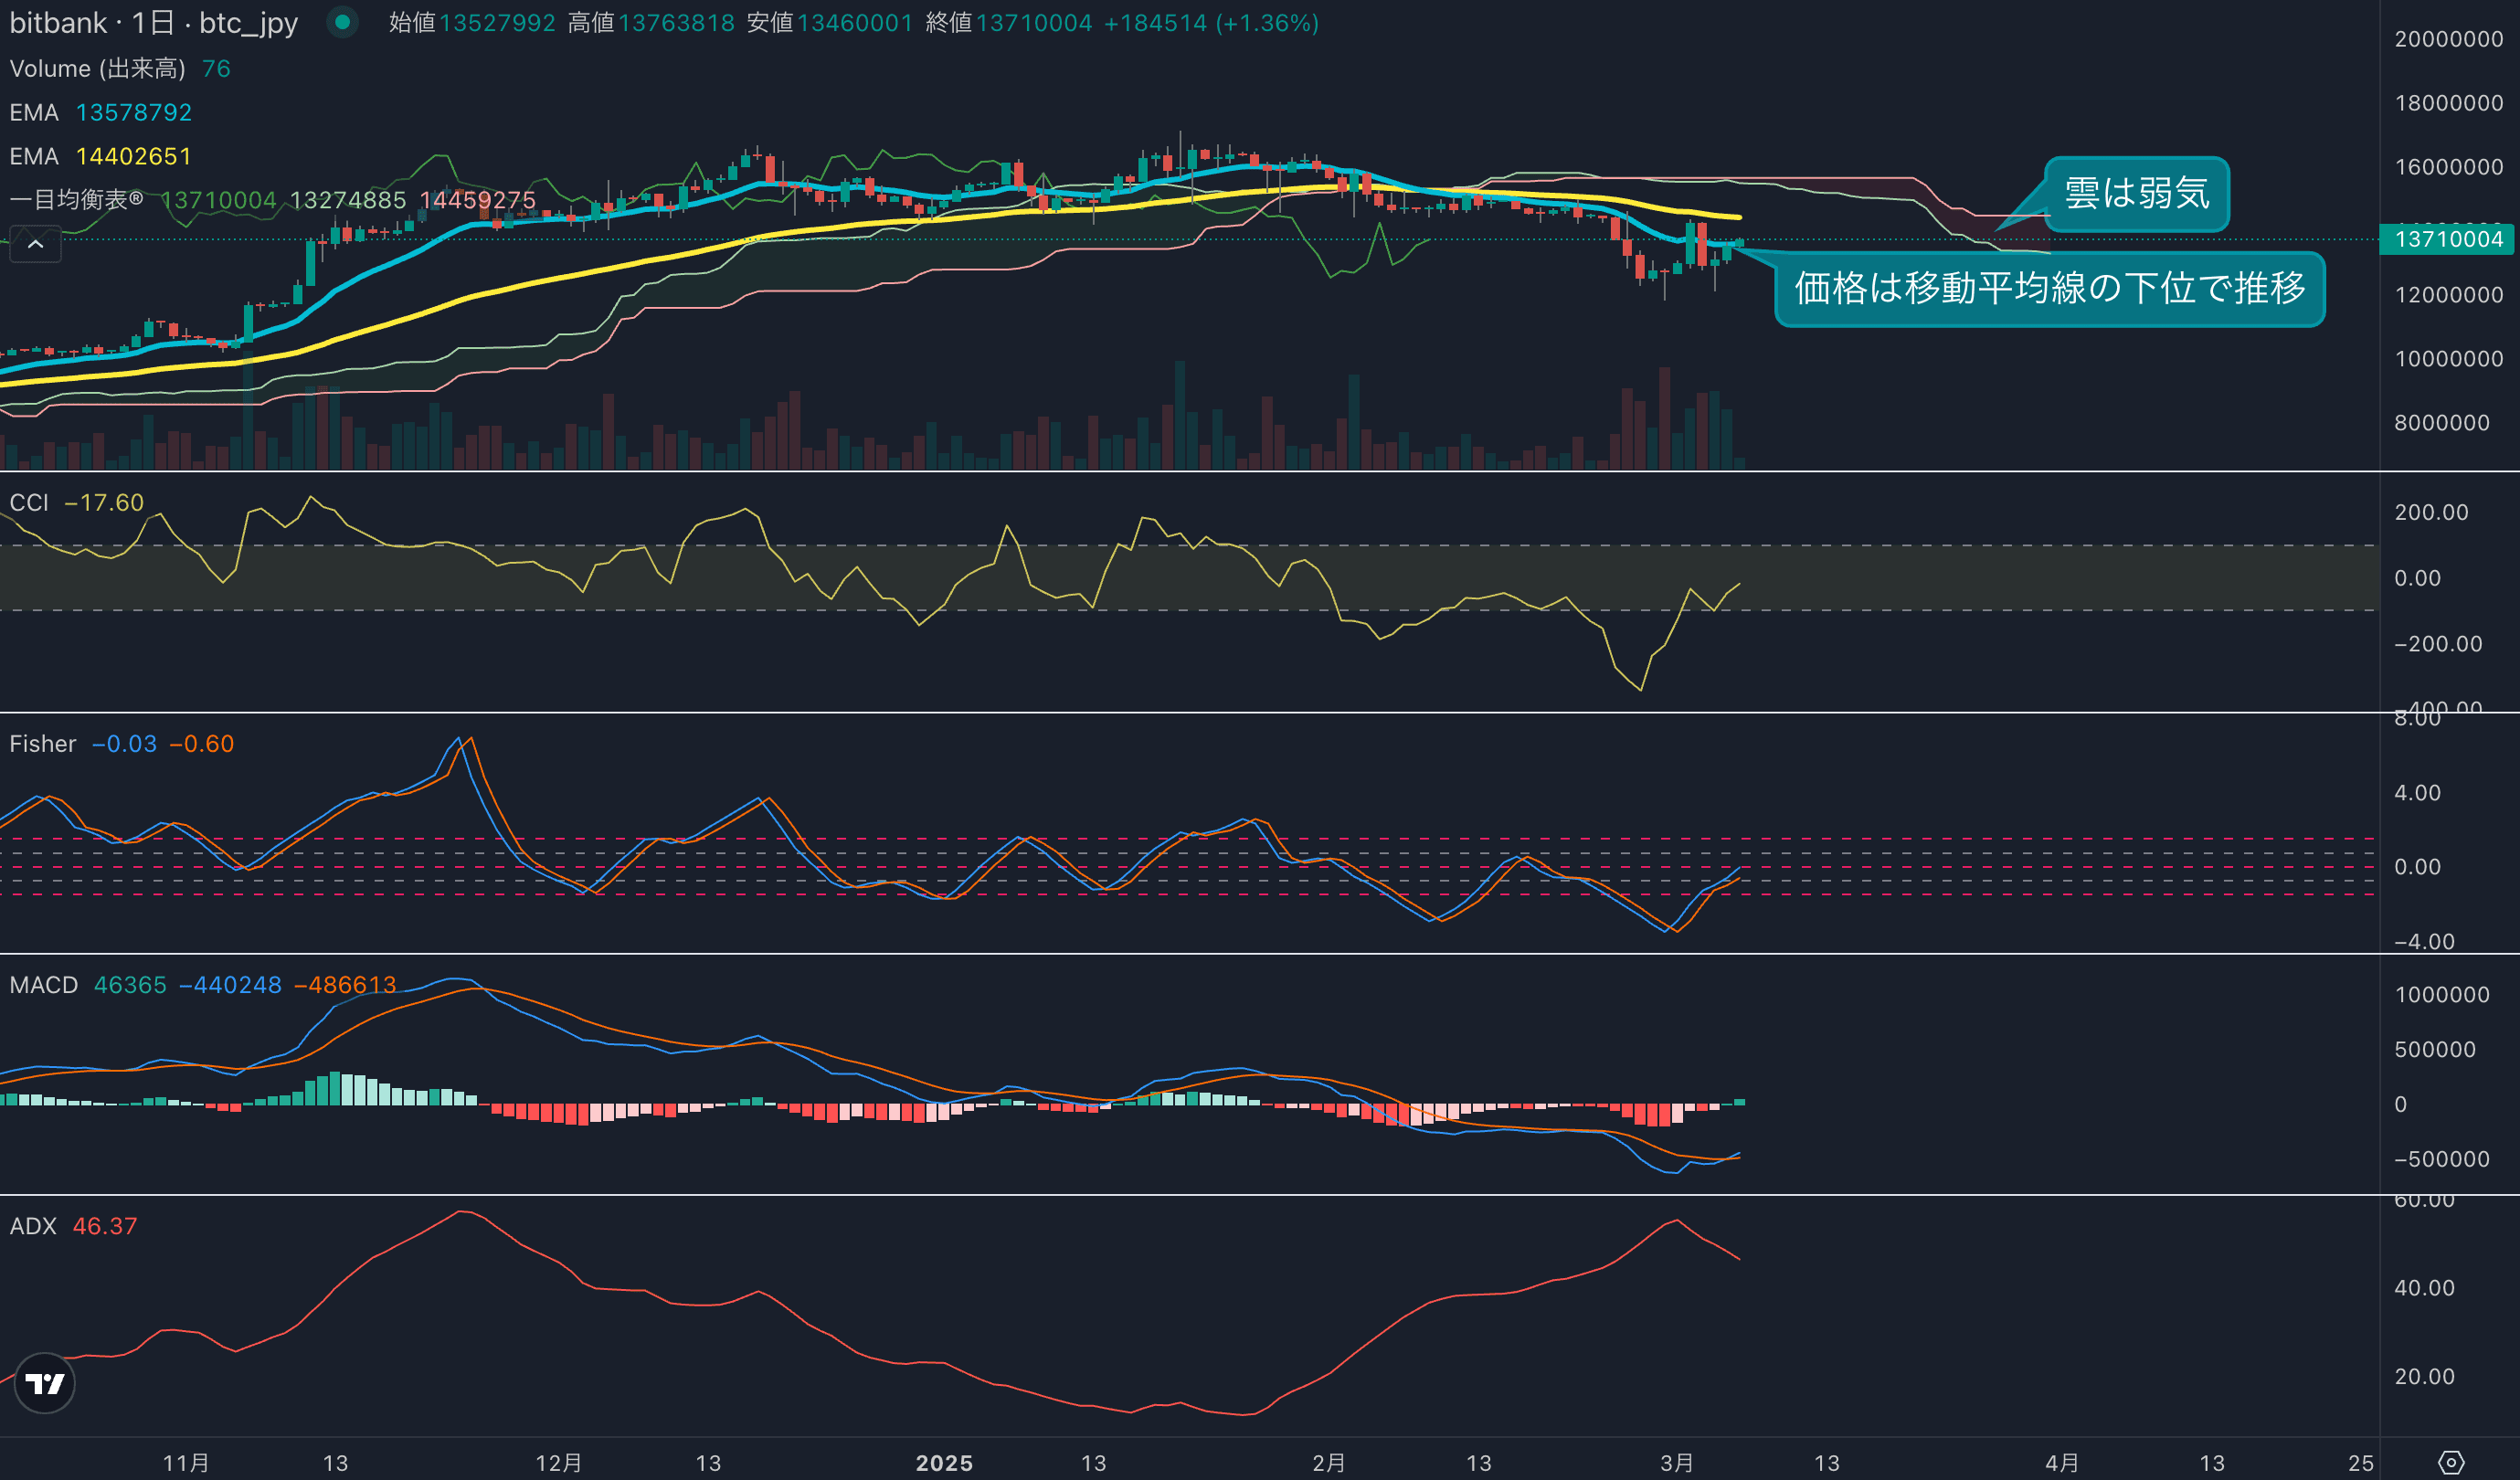
Task: Click the bitbank btc_jpy symbol title
Action: pyautogui.click(x=153, y=22)
